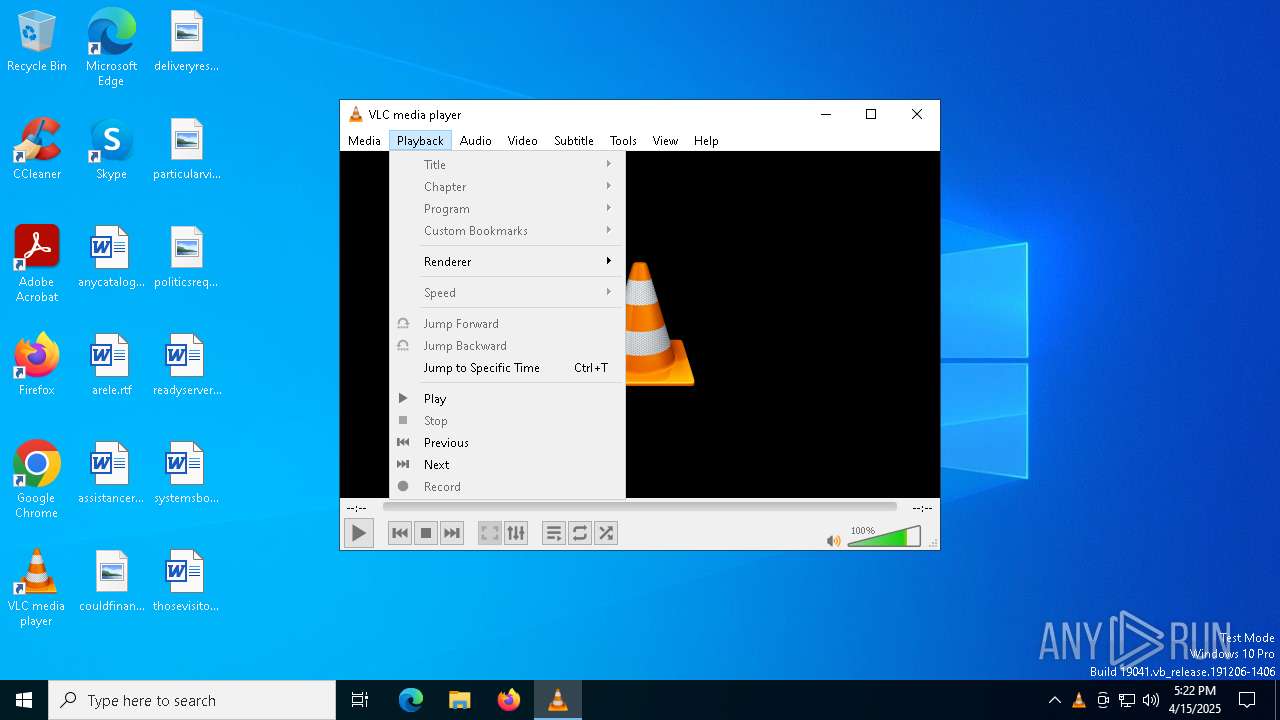This screenshot has width=1280, height=720.
Task: Show extended settings (equalizer) button
Action: click(x=516, y=533)
